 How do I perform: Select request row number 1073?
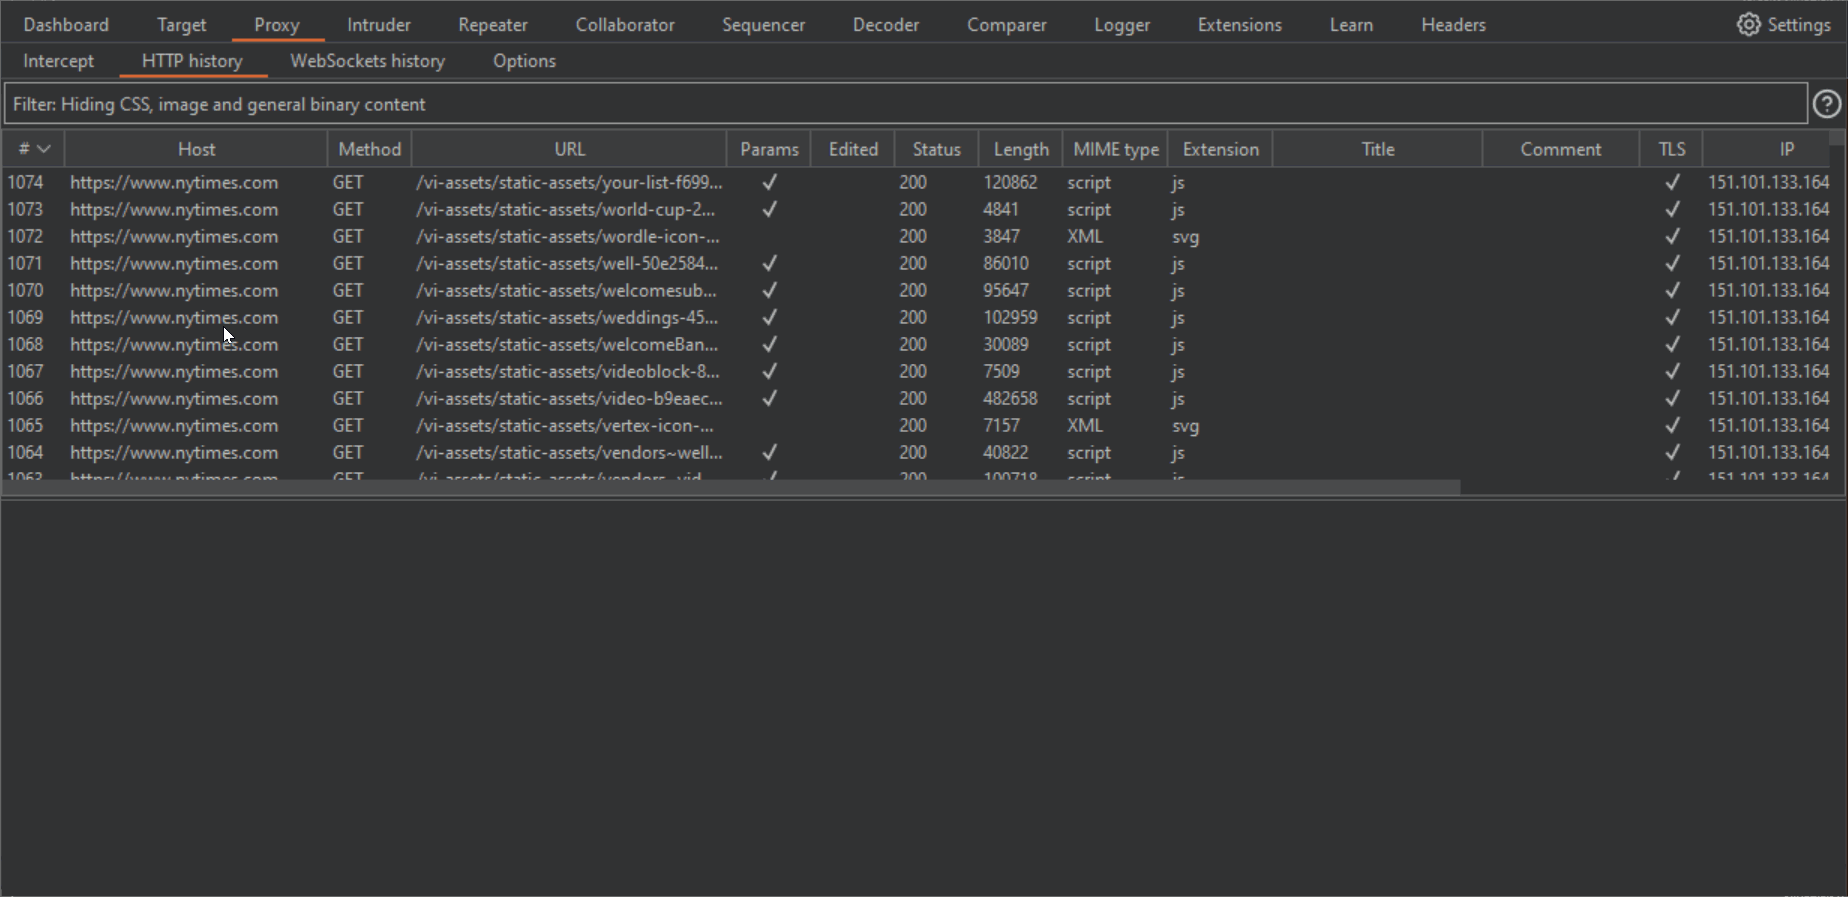pos(918,209)
